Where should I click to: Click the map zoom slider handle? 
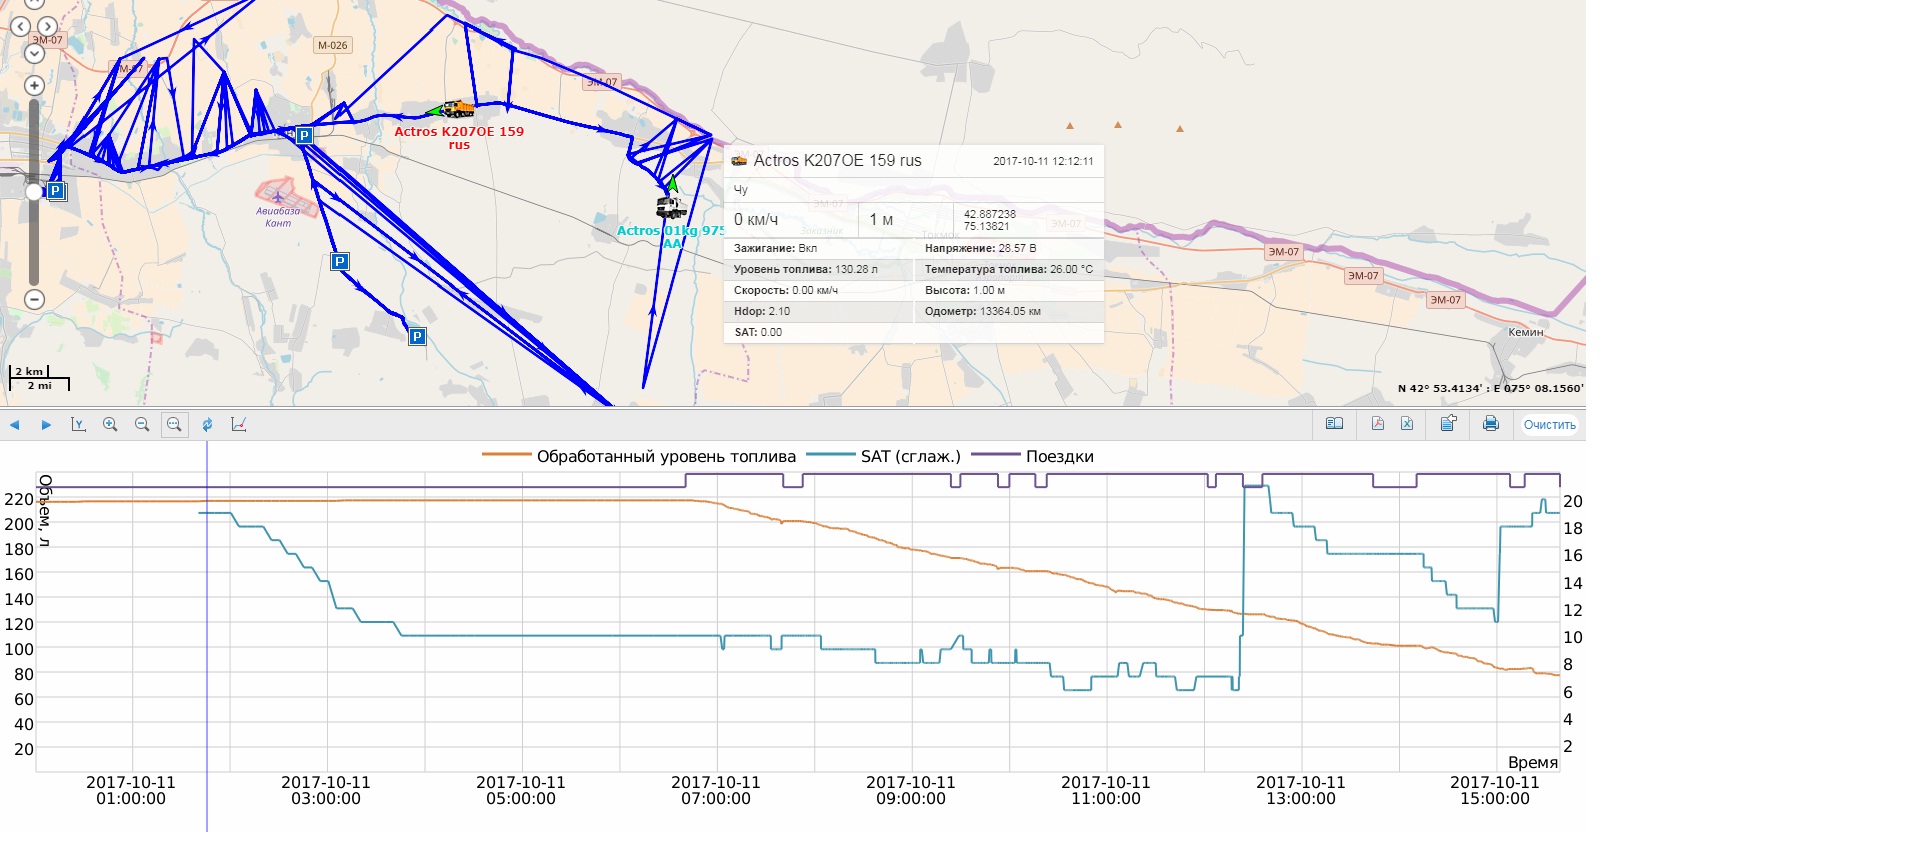click(34, 191)
